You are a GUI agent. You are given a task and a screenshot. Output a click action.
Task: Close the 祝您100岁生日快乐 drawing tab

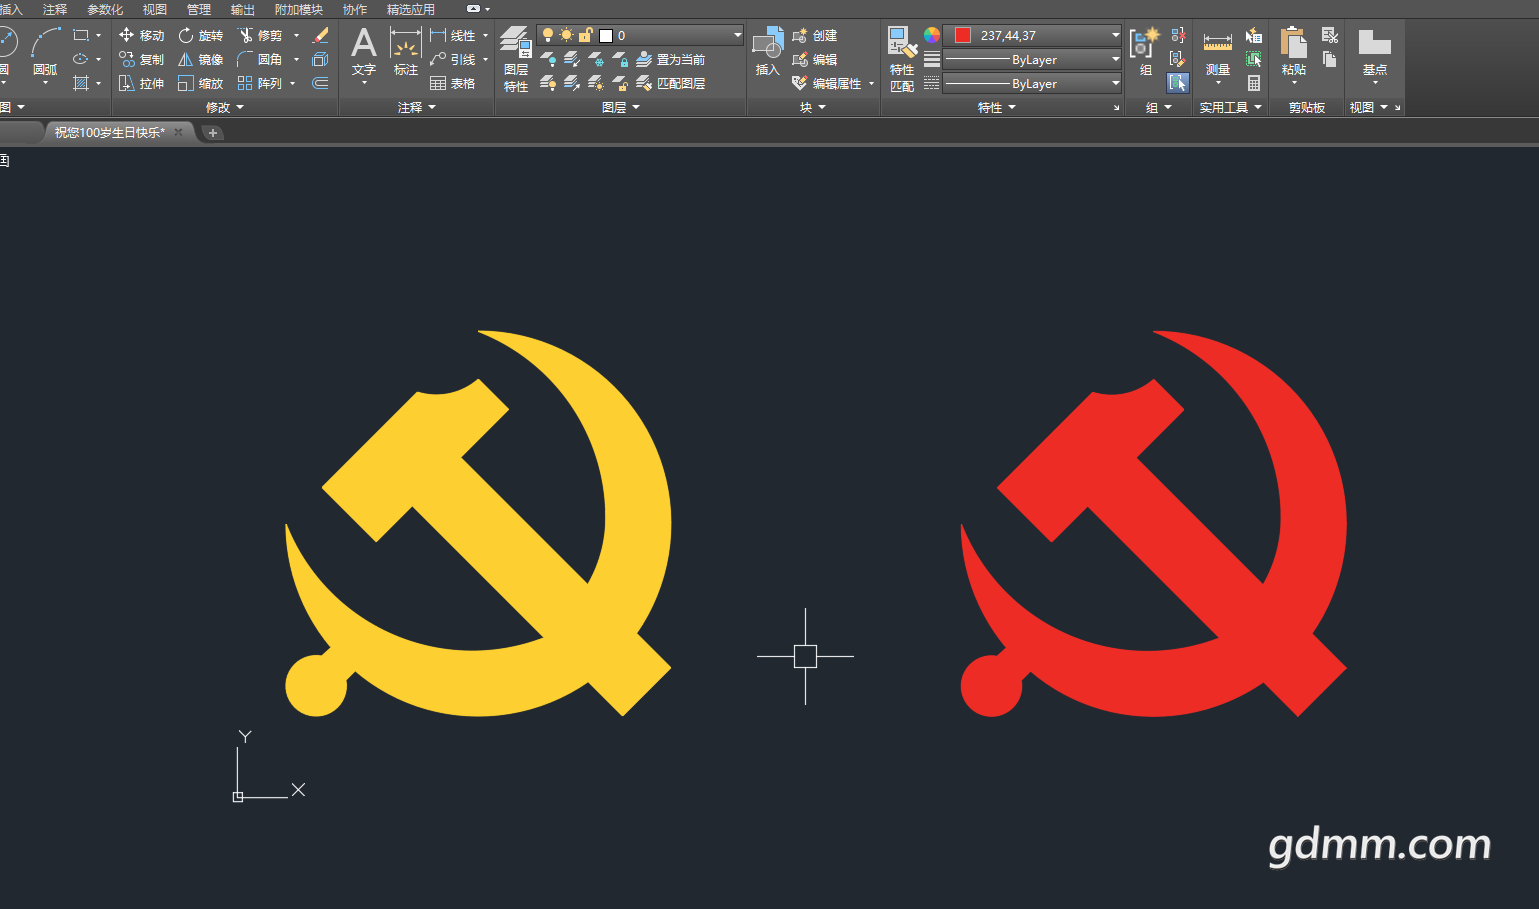[179, 132]
